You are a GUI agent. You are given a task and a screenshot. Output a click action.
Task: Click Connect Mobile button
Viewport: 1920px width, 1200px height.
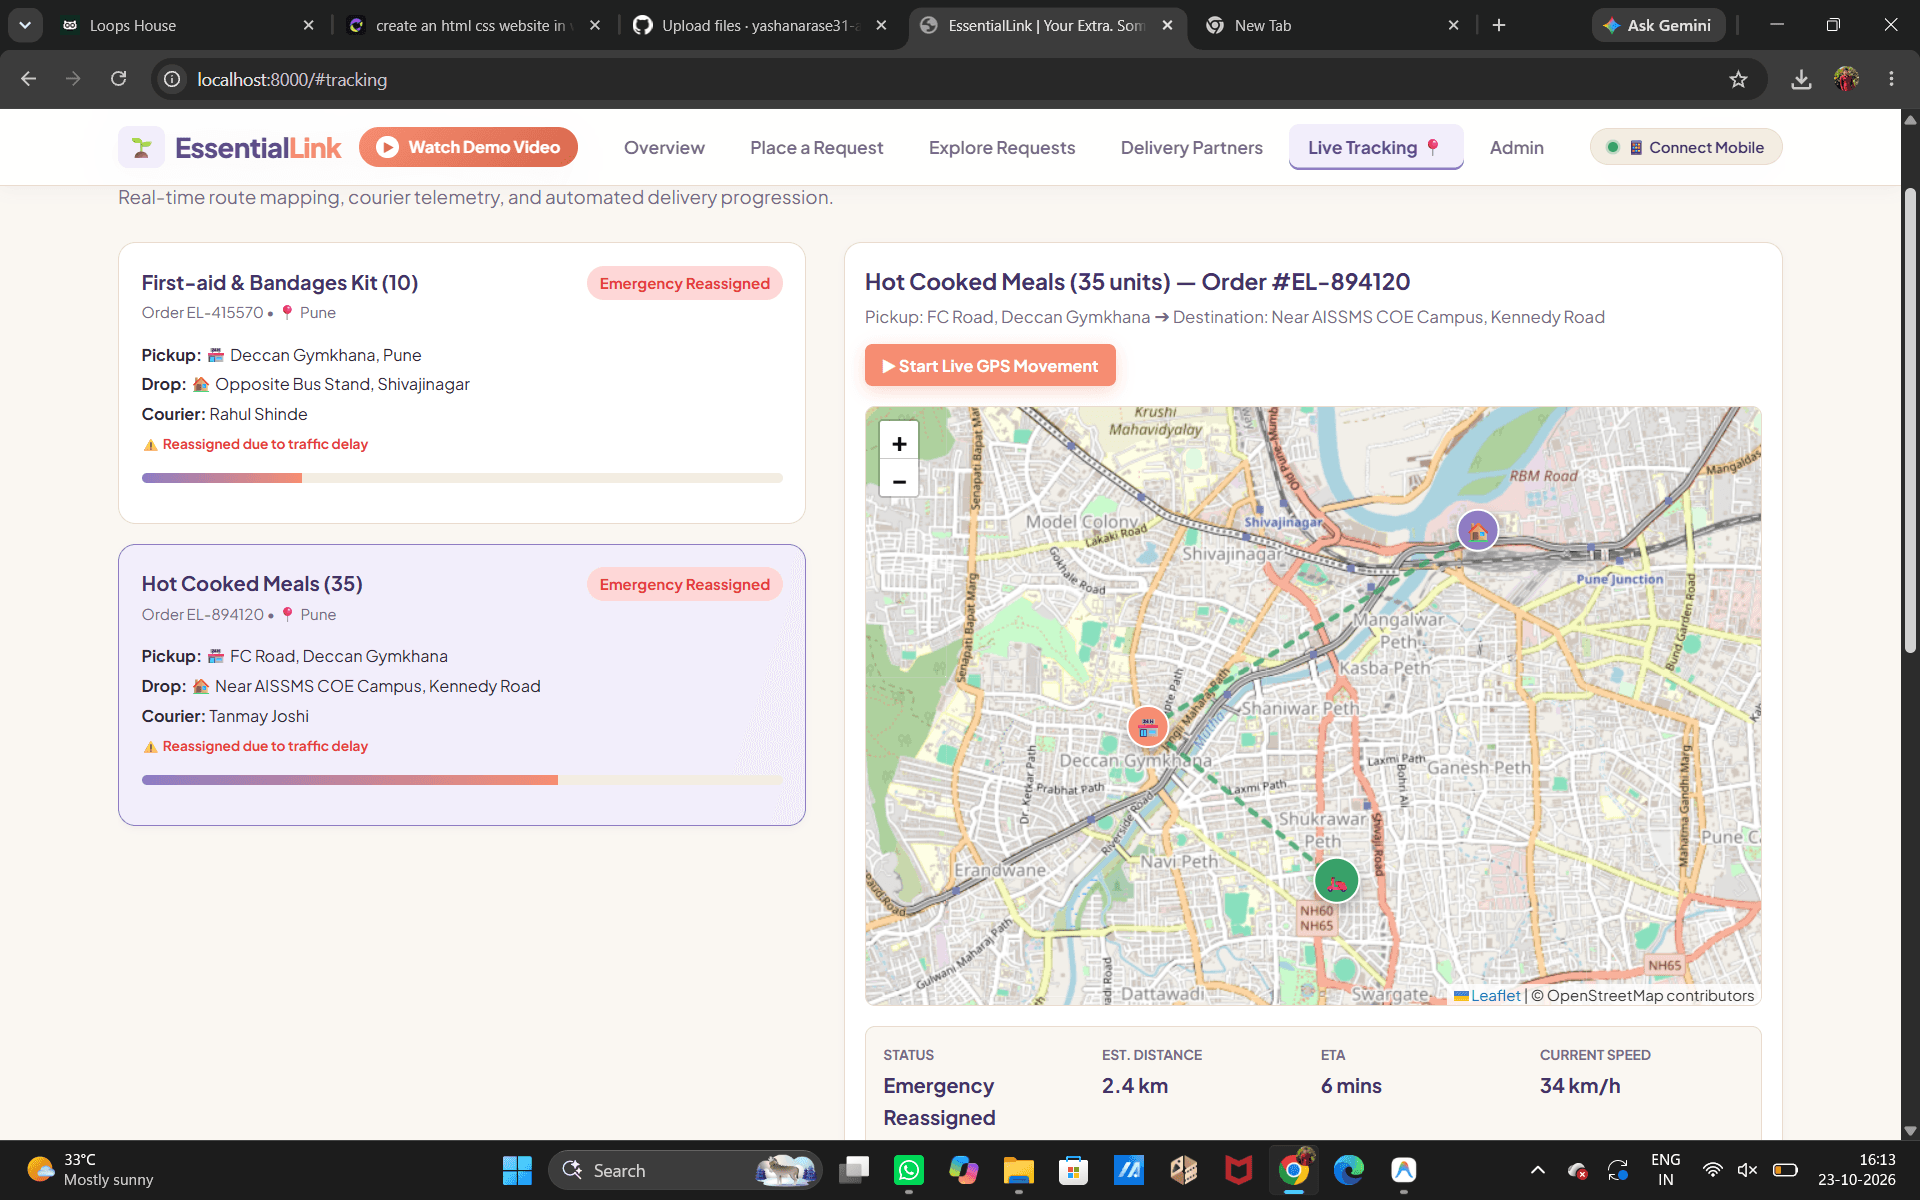click(x=1686, y=147)
